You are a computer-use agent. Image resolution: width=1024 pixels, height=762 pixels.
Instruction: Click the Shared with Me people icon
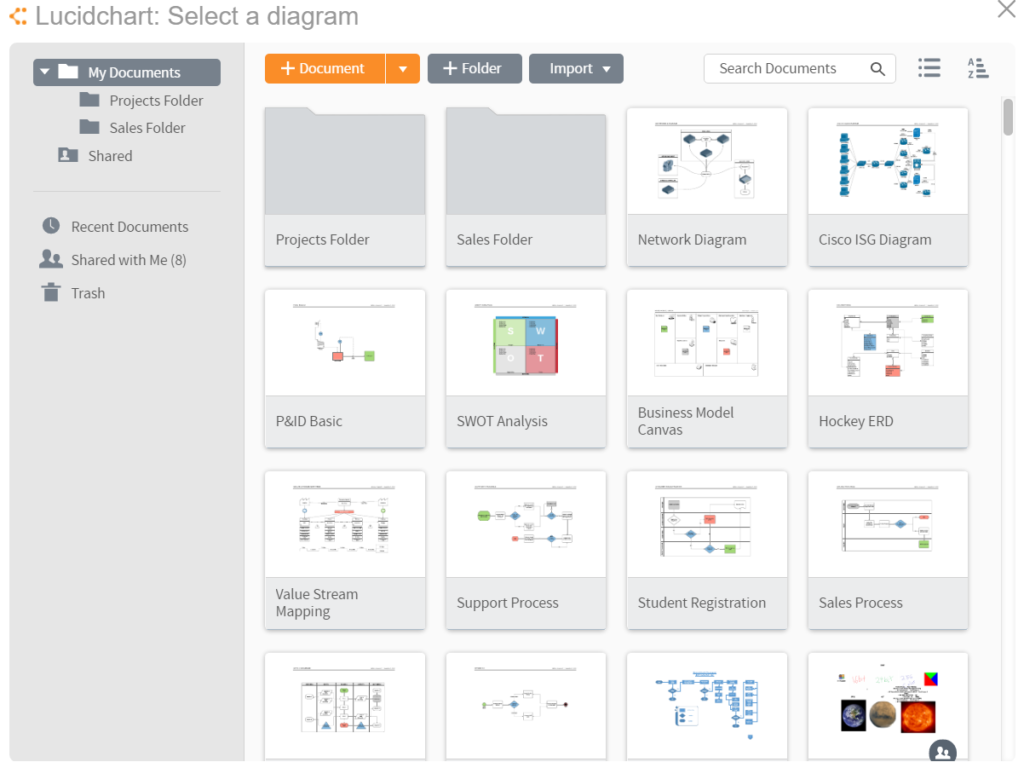click(51, 259)
